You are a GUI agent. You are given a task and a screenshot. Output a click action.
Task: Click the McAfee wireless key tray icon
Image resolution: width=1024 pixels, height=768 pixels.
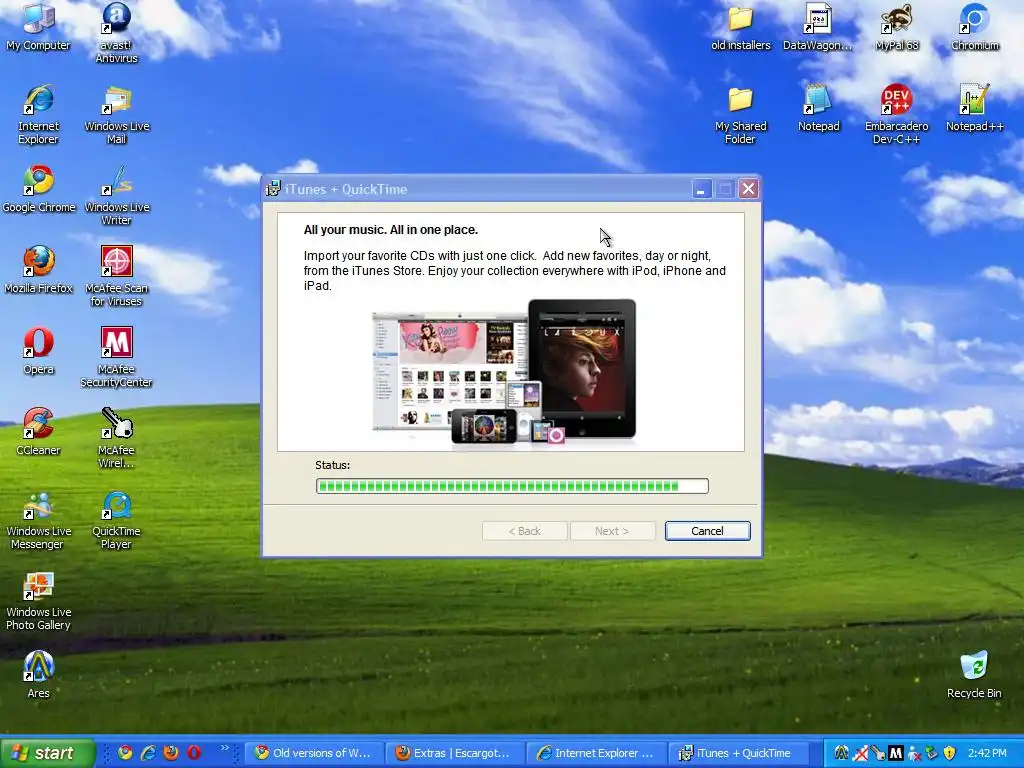click(x=878, y=753)
